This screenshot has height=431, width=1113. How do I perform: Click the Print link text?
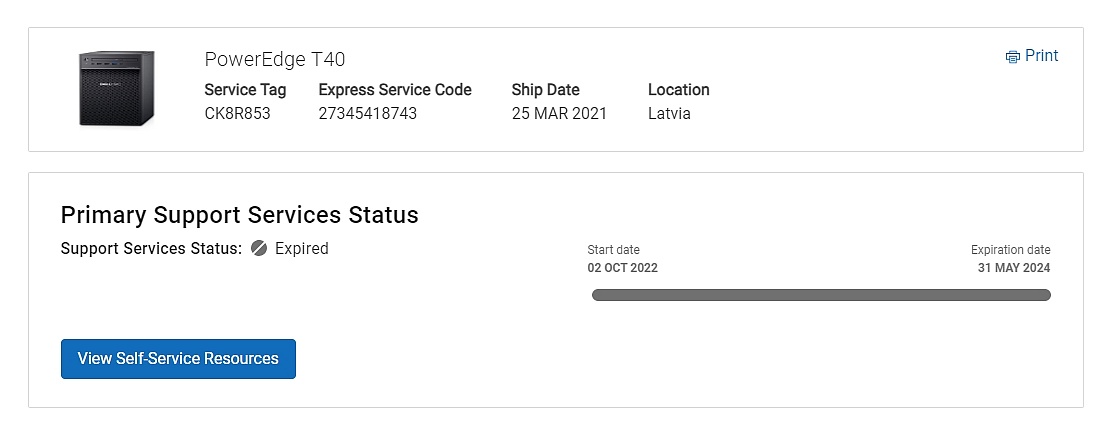point(1041,56)
